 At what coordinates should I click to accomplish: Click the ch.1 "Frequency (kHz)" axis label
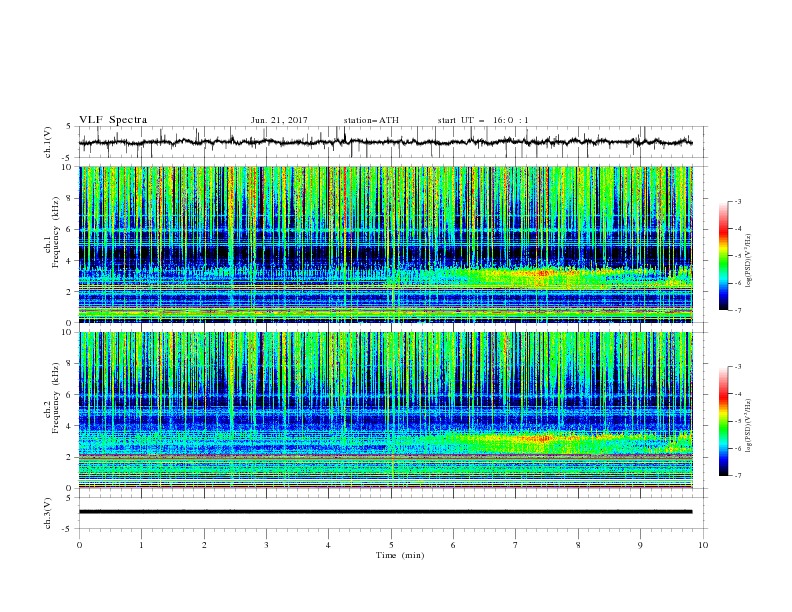tap(55, 230)
